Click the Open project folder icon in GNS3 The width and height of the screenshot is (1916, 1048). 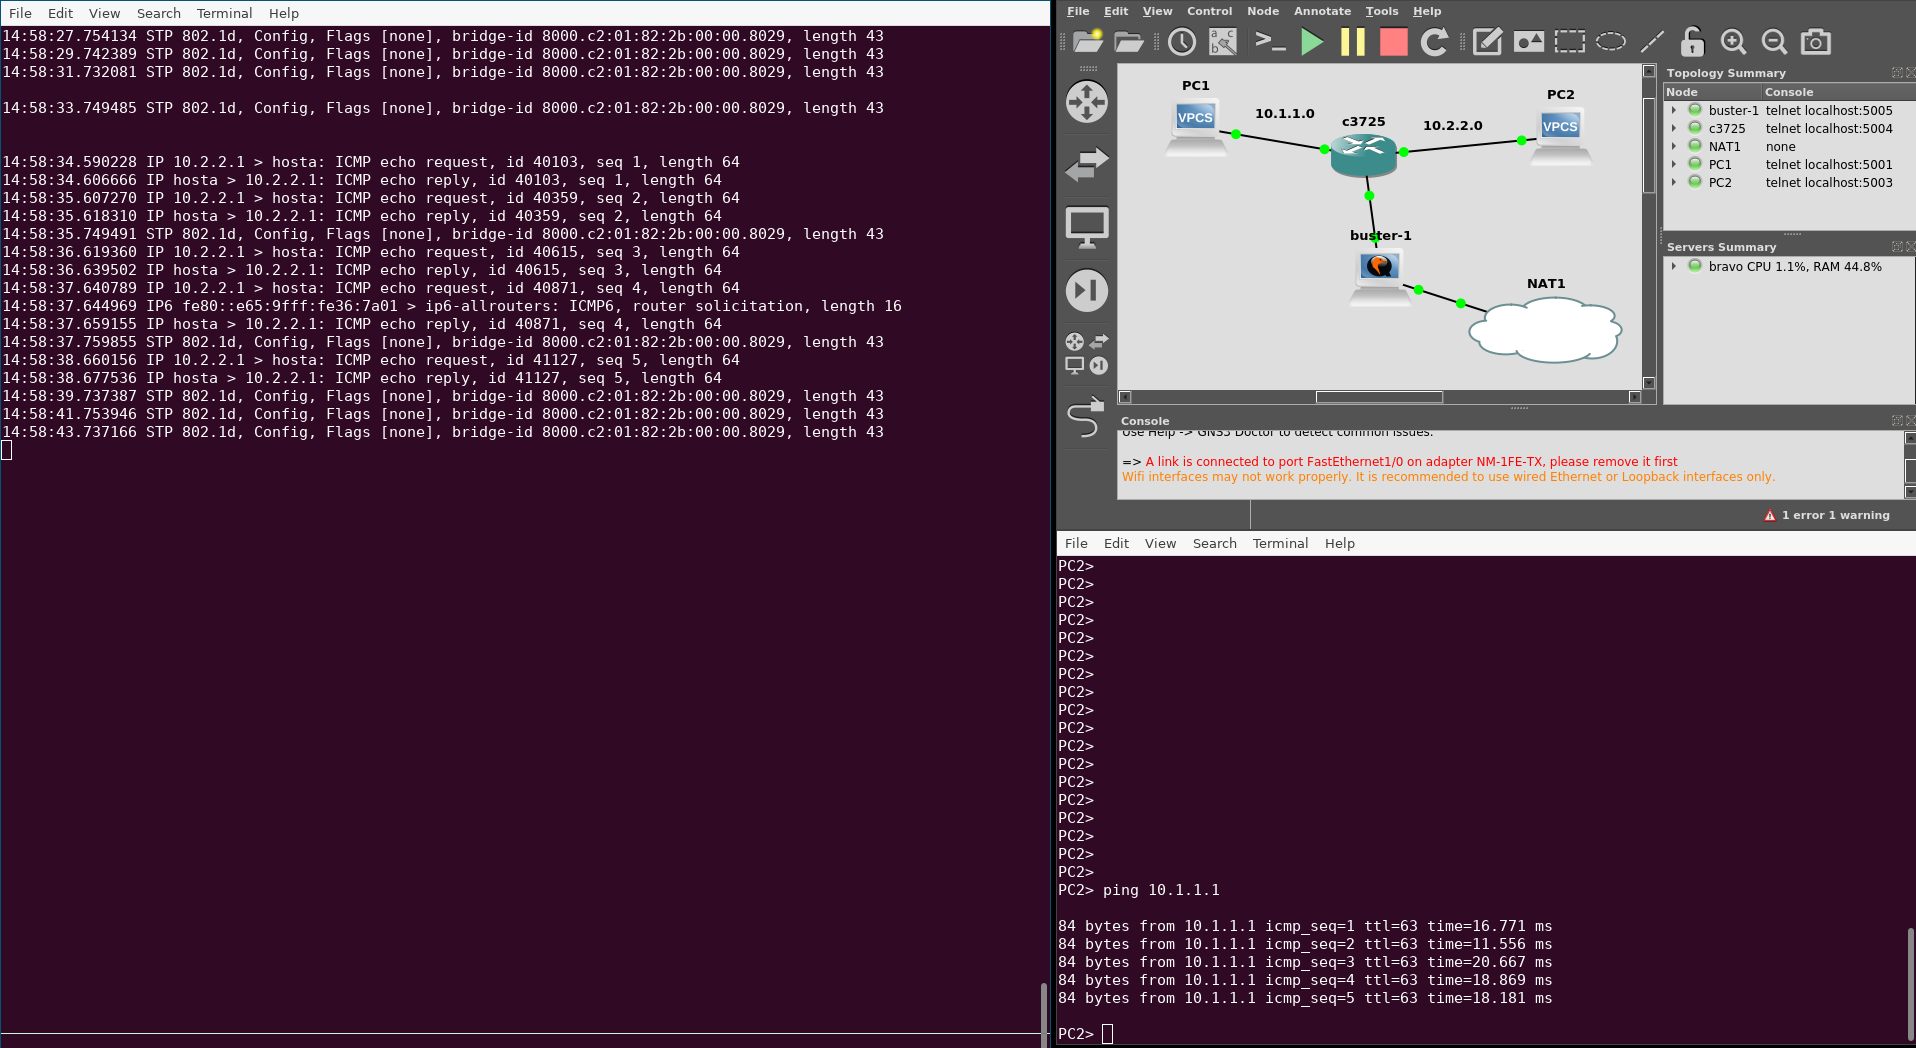click(x=1129, y=42)
